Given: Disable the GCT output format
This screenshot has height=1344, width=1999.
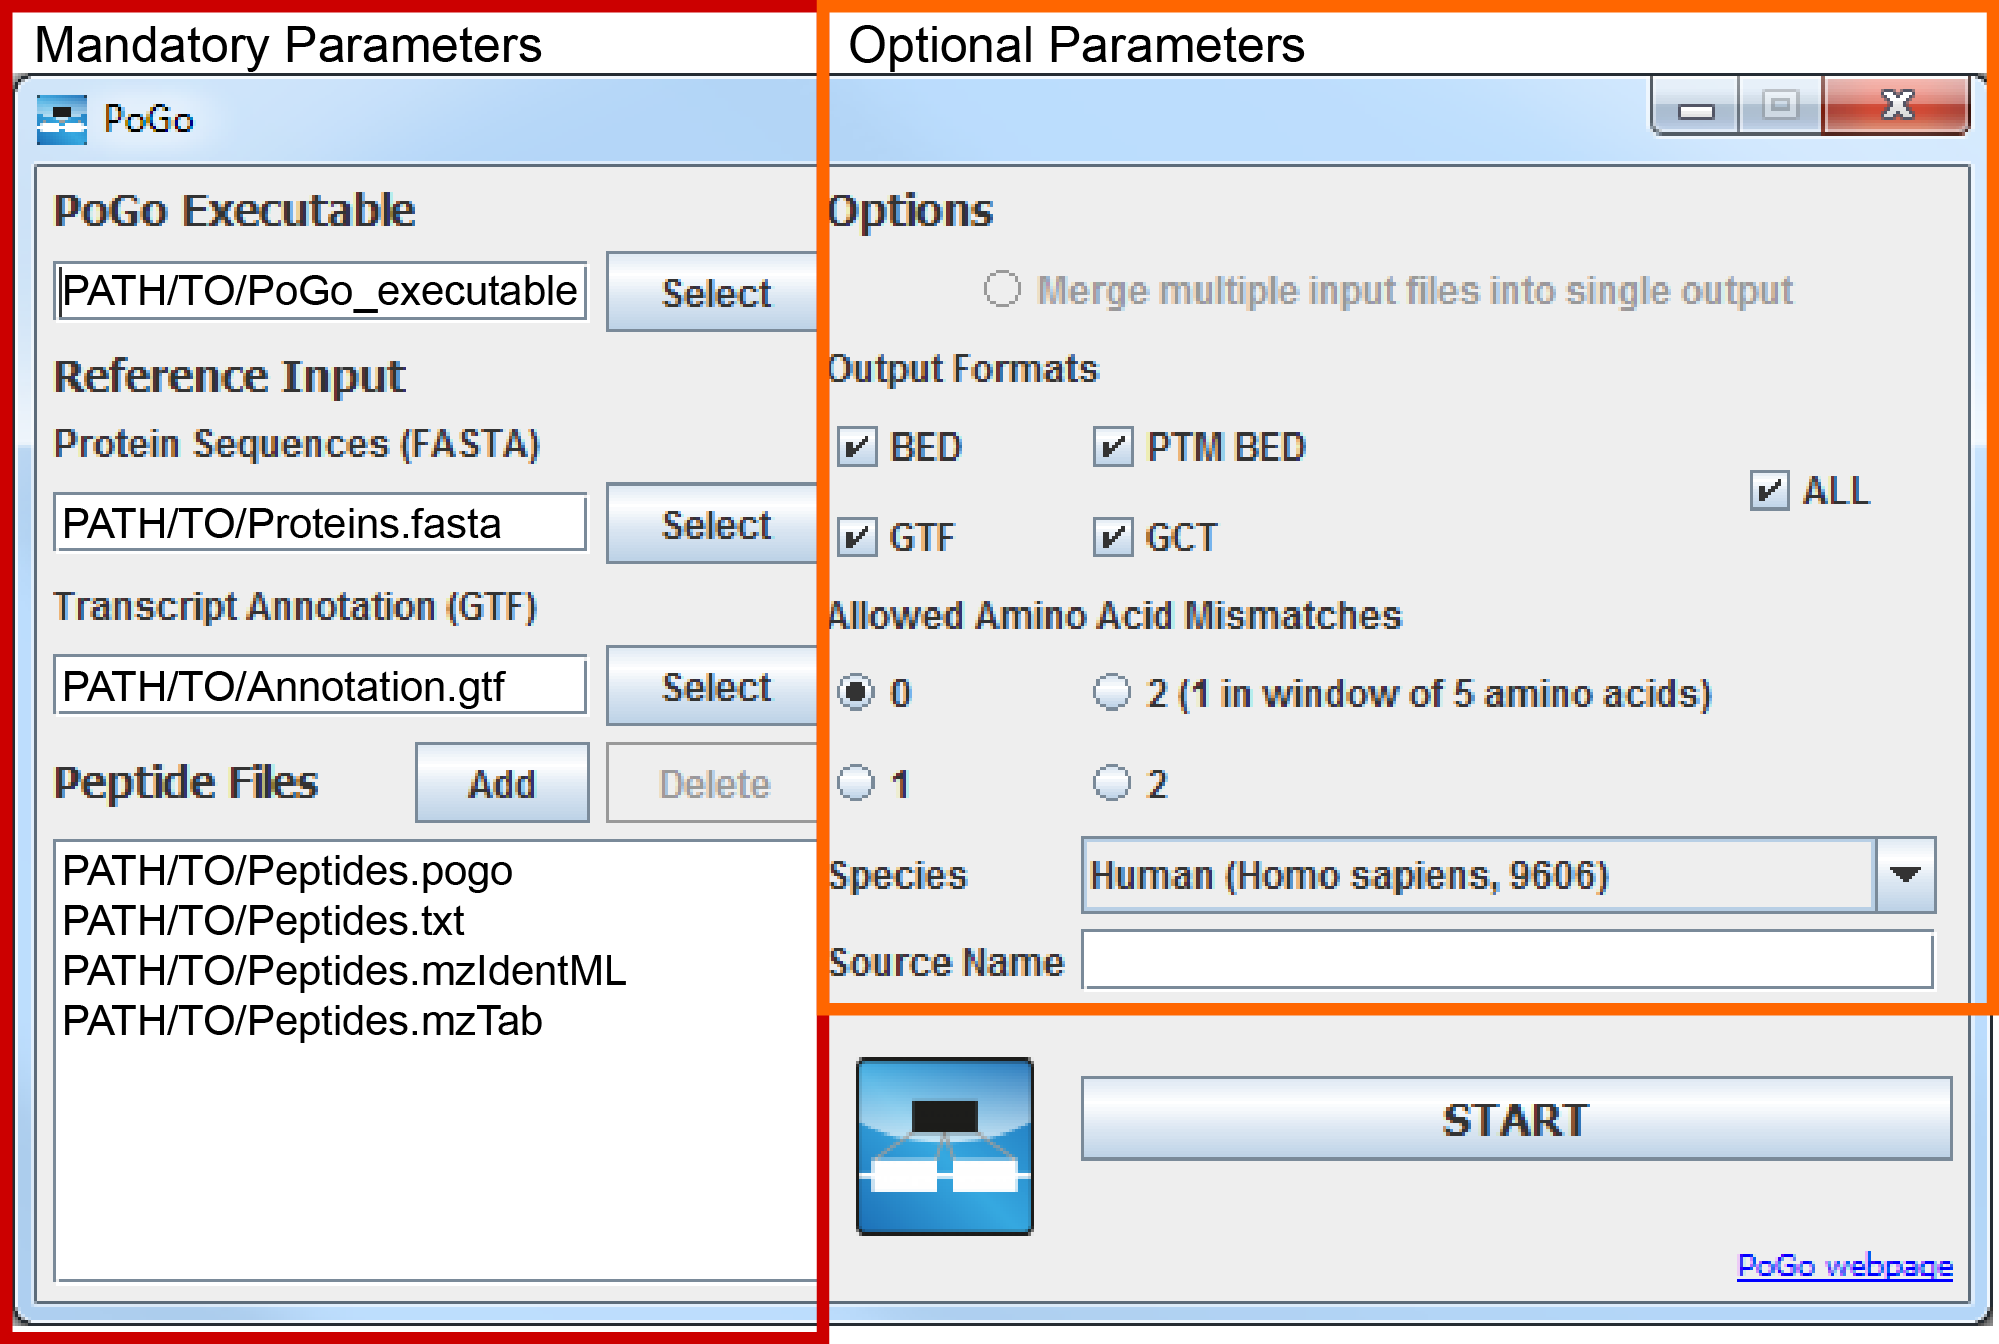Looking at the screenshot, I should [x=1112, y=537].
